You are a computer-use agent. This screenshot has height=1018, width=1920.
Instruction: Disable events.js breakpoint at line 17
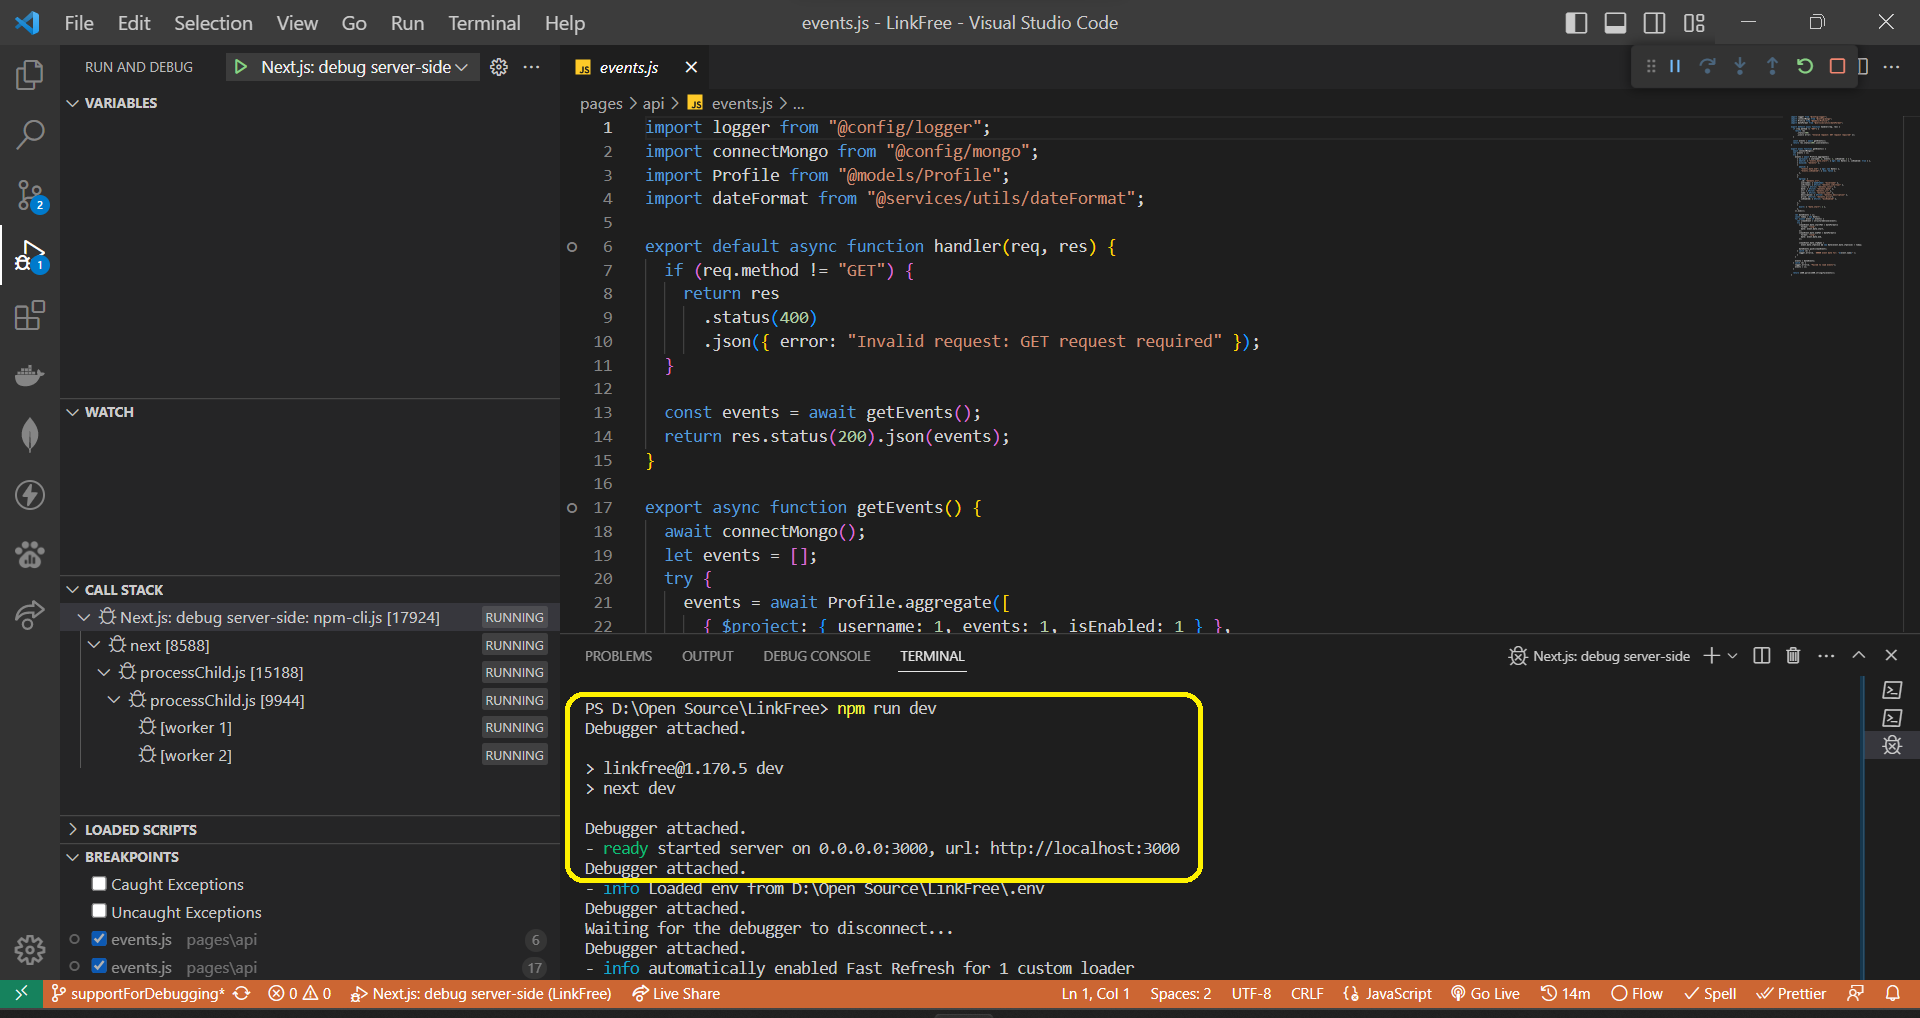click(99, 966)
